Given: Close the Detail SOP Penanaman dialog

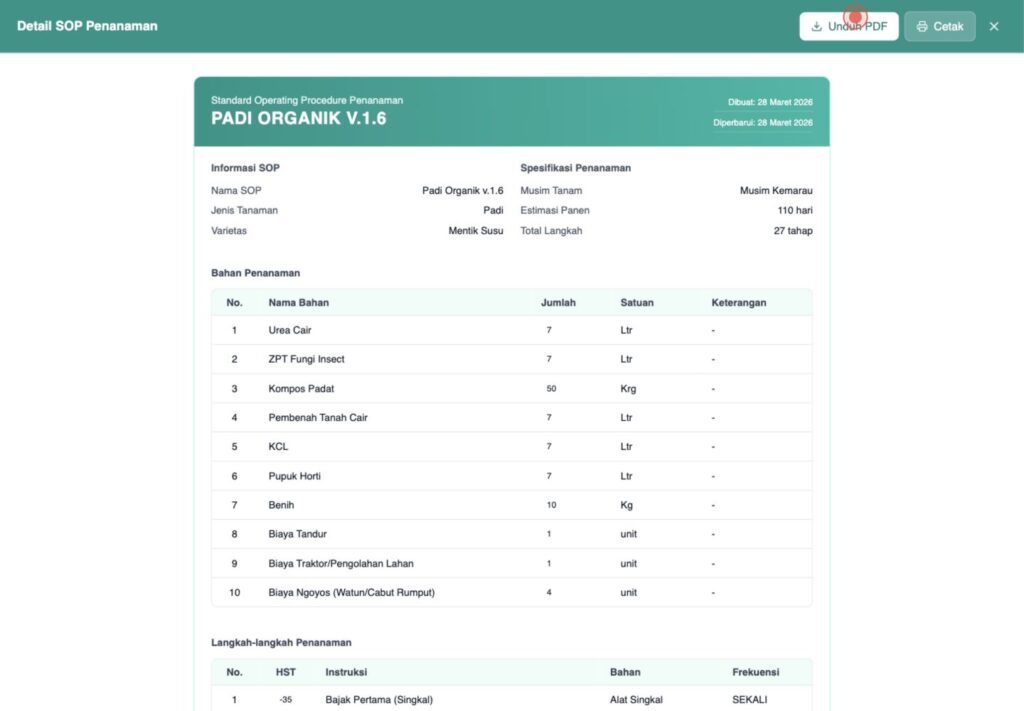Looking at the screenshot, I should click(x=994, y=26).
